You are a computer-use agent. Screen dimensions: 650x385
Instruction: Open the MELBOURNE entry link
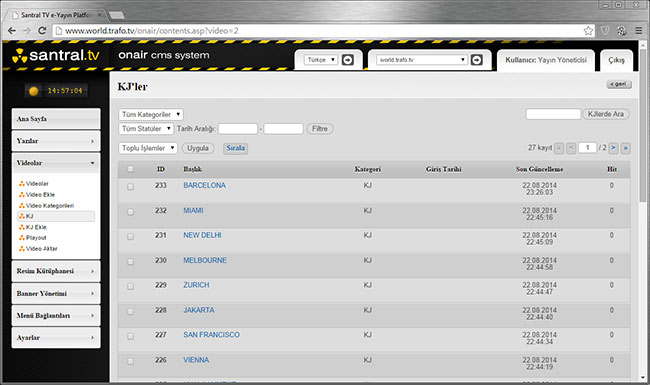click(x=205, y=260)
